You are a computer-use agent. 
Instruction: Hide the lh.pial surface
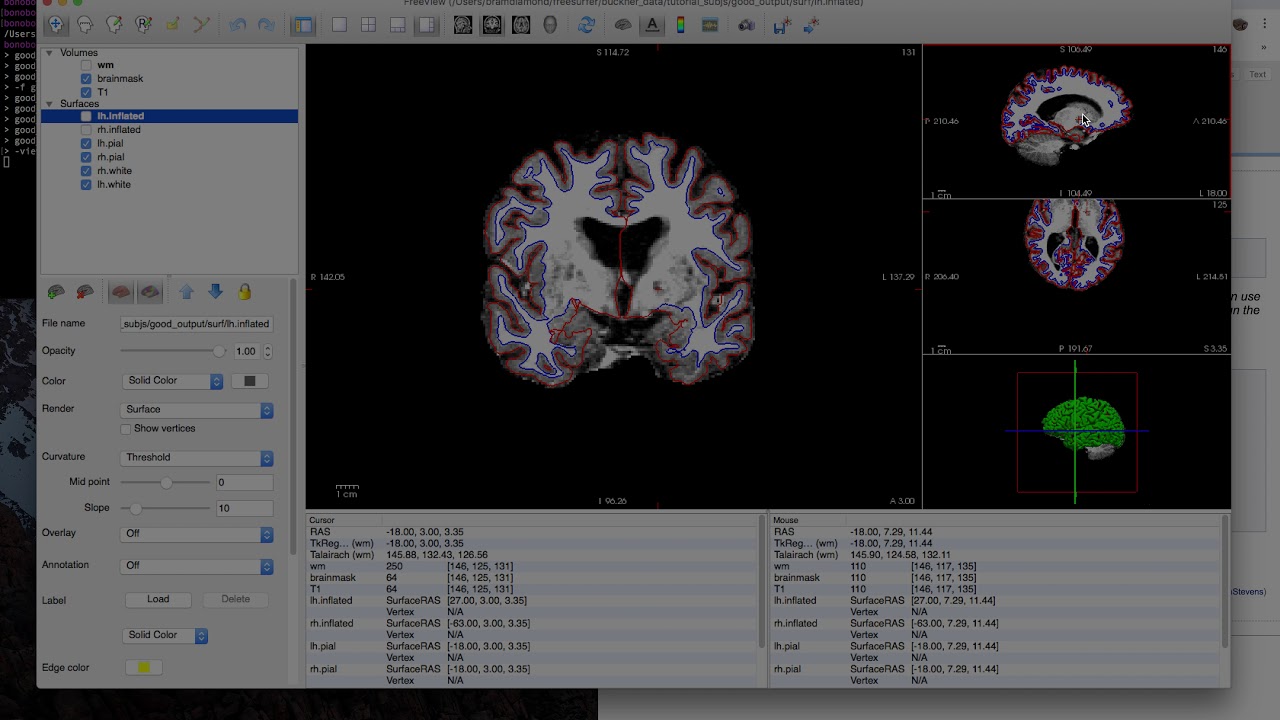click(86, 144)
